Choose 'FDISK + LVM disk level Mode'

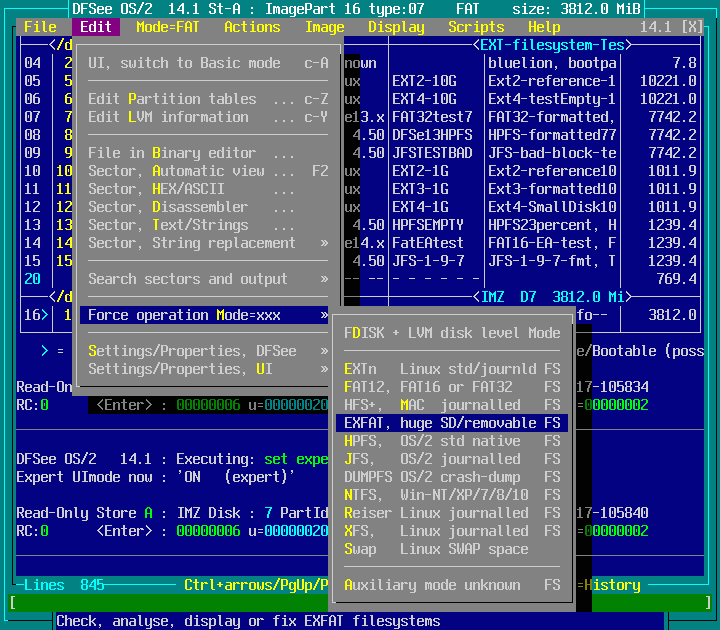[452, 333]
